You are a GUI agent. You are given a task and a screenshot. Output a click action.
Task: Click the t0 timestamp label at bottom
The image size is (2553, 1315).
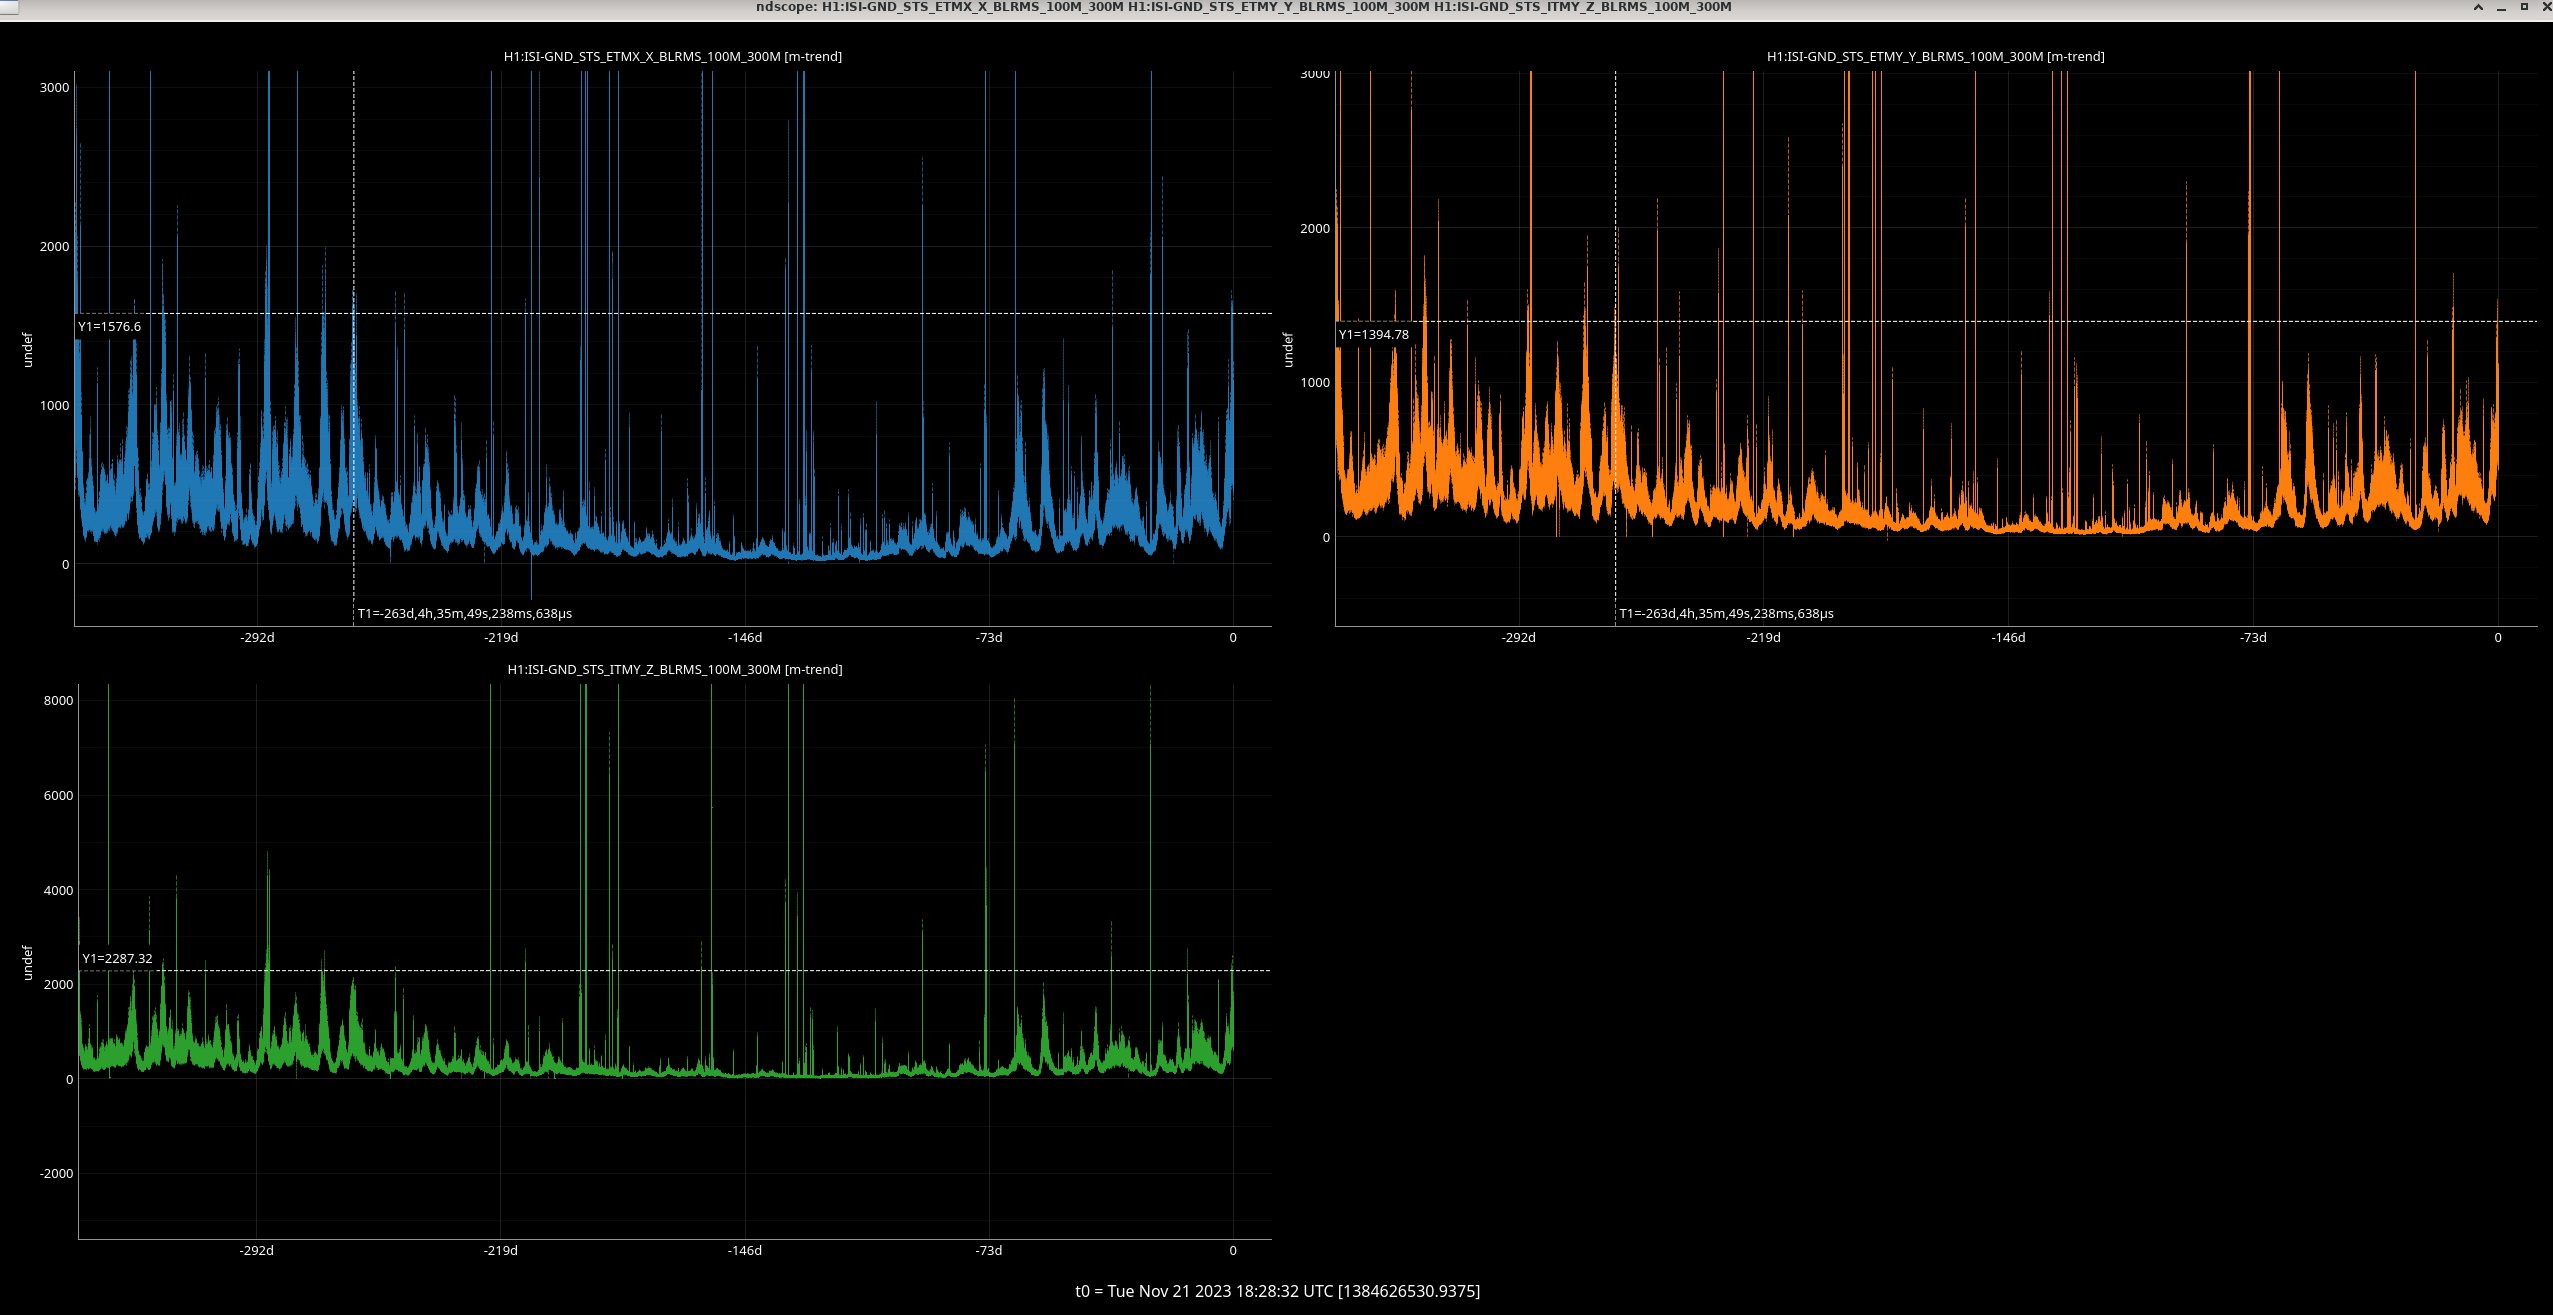(1277, 1291)
